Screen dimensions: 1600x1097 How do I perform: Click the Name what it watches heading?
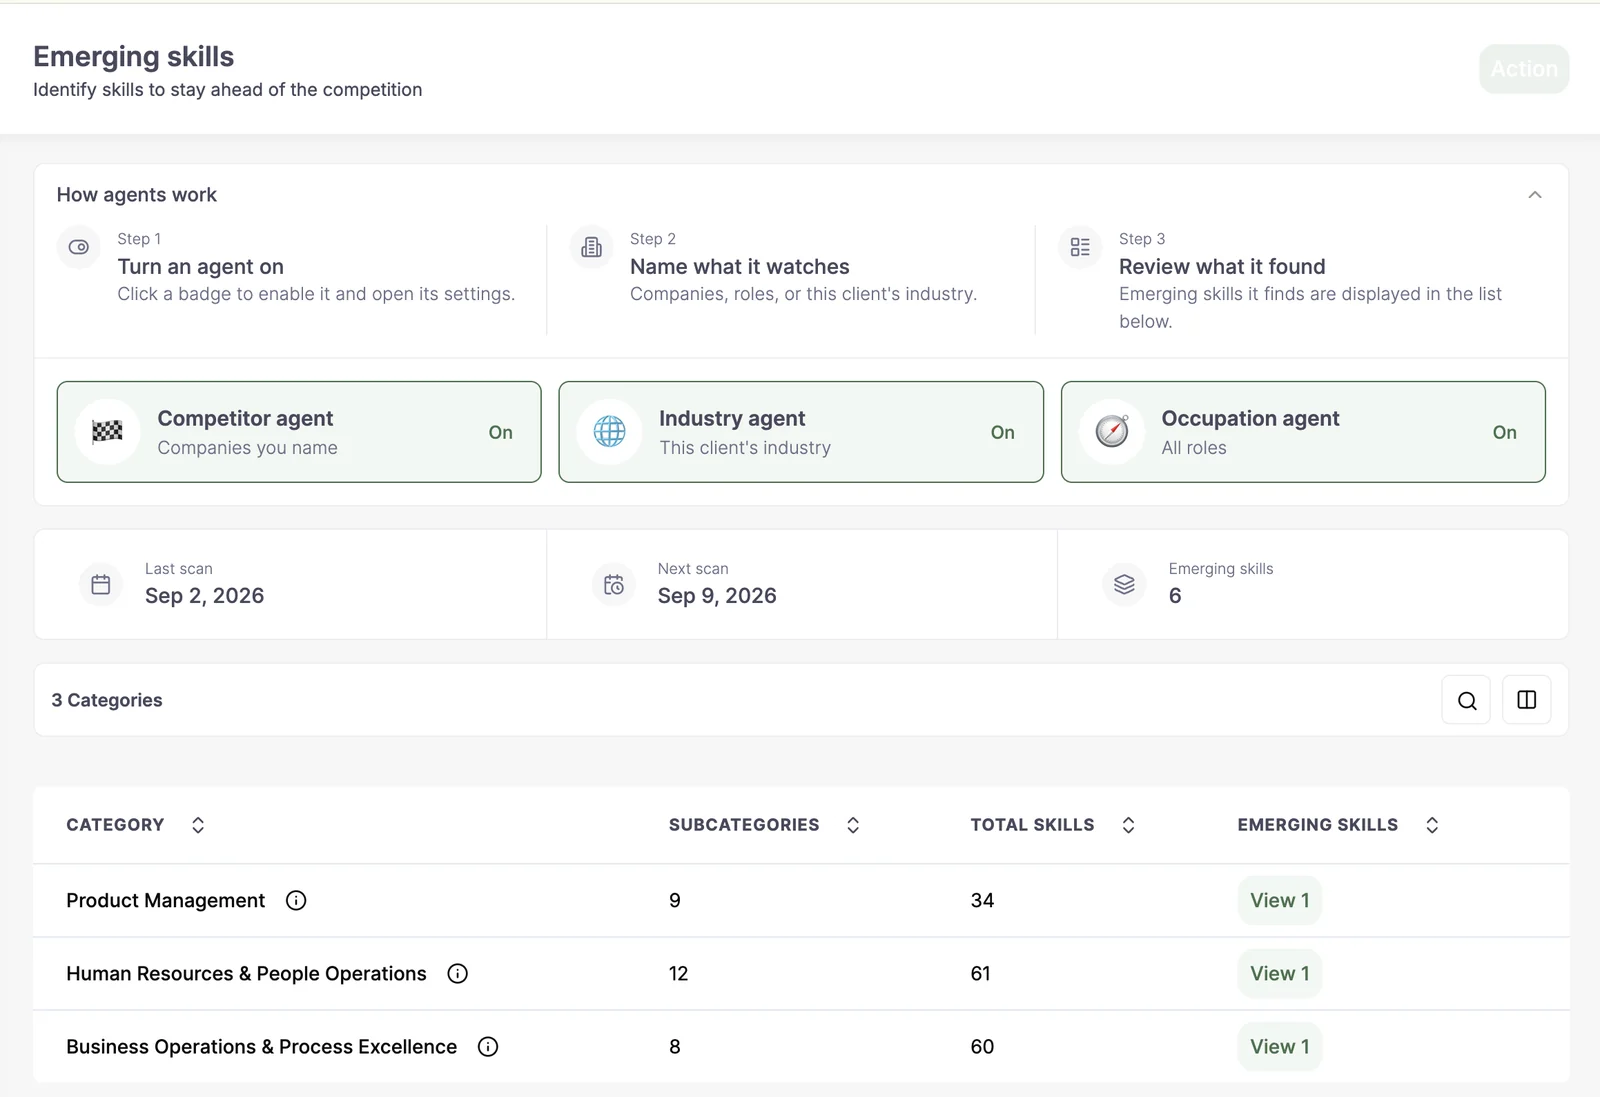739,267
